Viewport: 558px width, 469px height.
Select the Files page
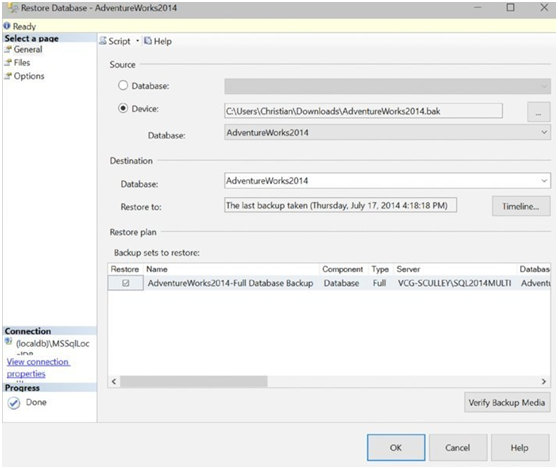(22, 63)
